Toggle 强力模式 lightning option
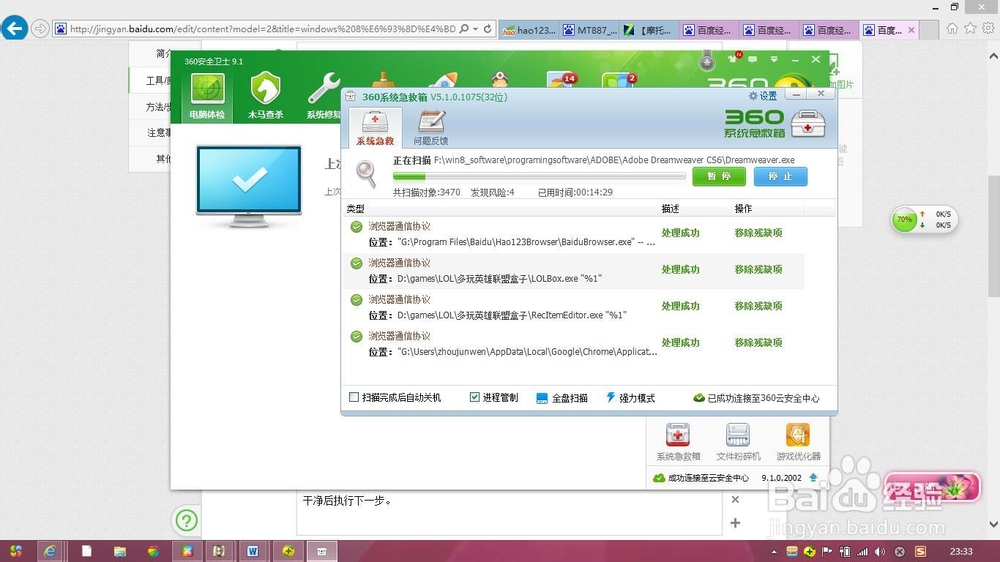This screenshot has width=1000, height=562. click(630, 398)
